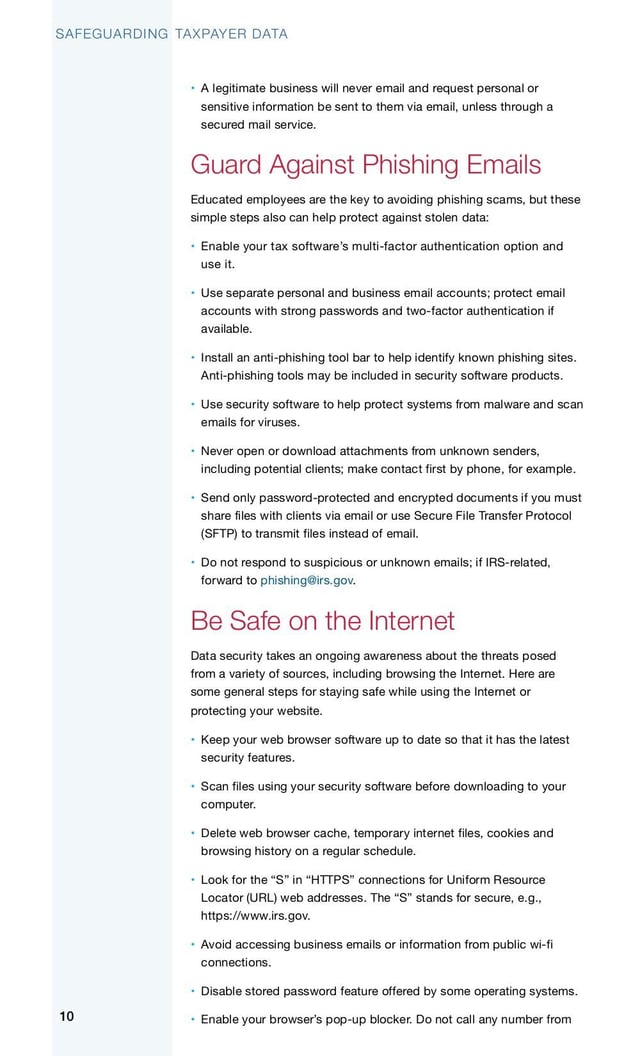The height and width of the screenshot is (1056, 640).
Task: Click the "Guard Against Phishing Emails" heading
Action: coord(365,164)
